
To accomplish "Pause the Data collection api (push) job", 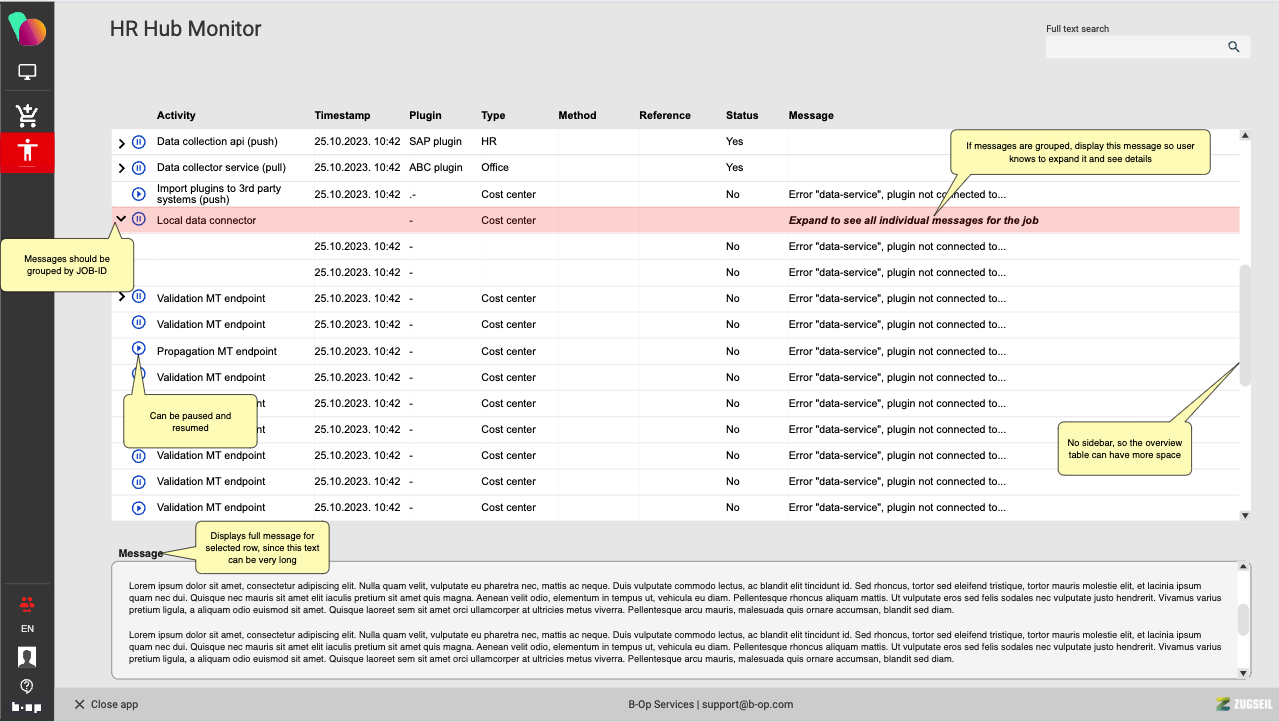I will 139,142.
